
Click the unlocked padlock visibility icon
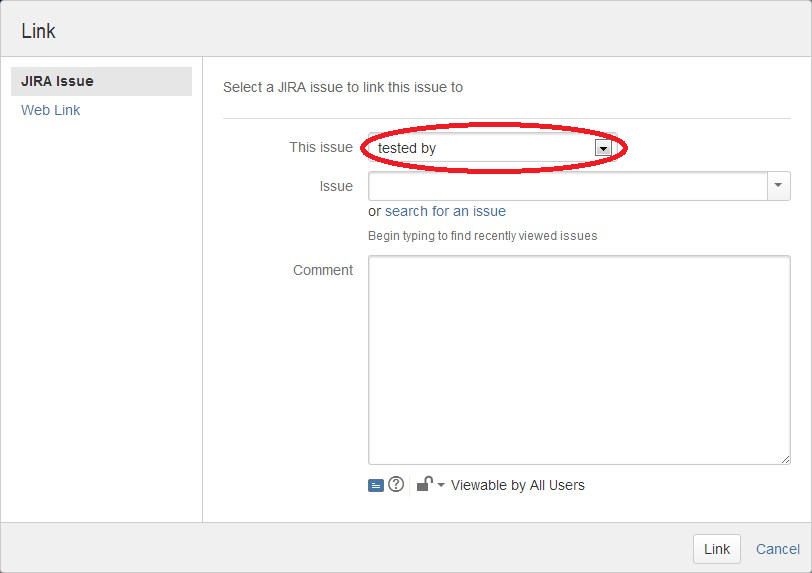pyautogui.click(x=425, y=484)
